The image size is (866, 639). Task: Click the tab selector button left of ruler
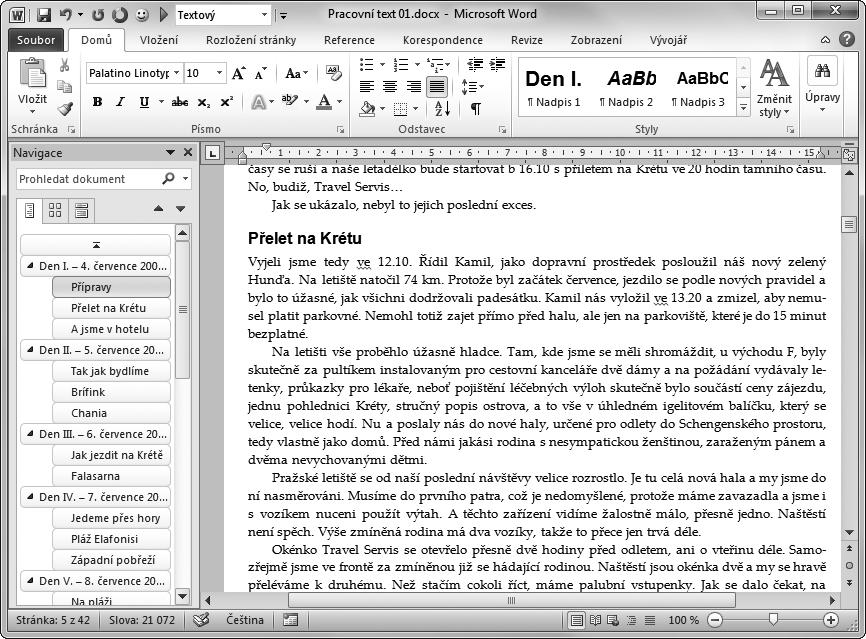coord(213,153)
